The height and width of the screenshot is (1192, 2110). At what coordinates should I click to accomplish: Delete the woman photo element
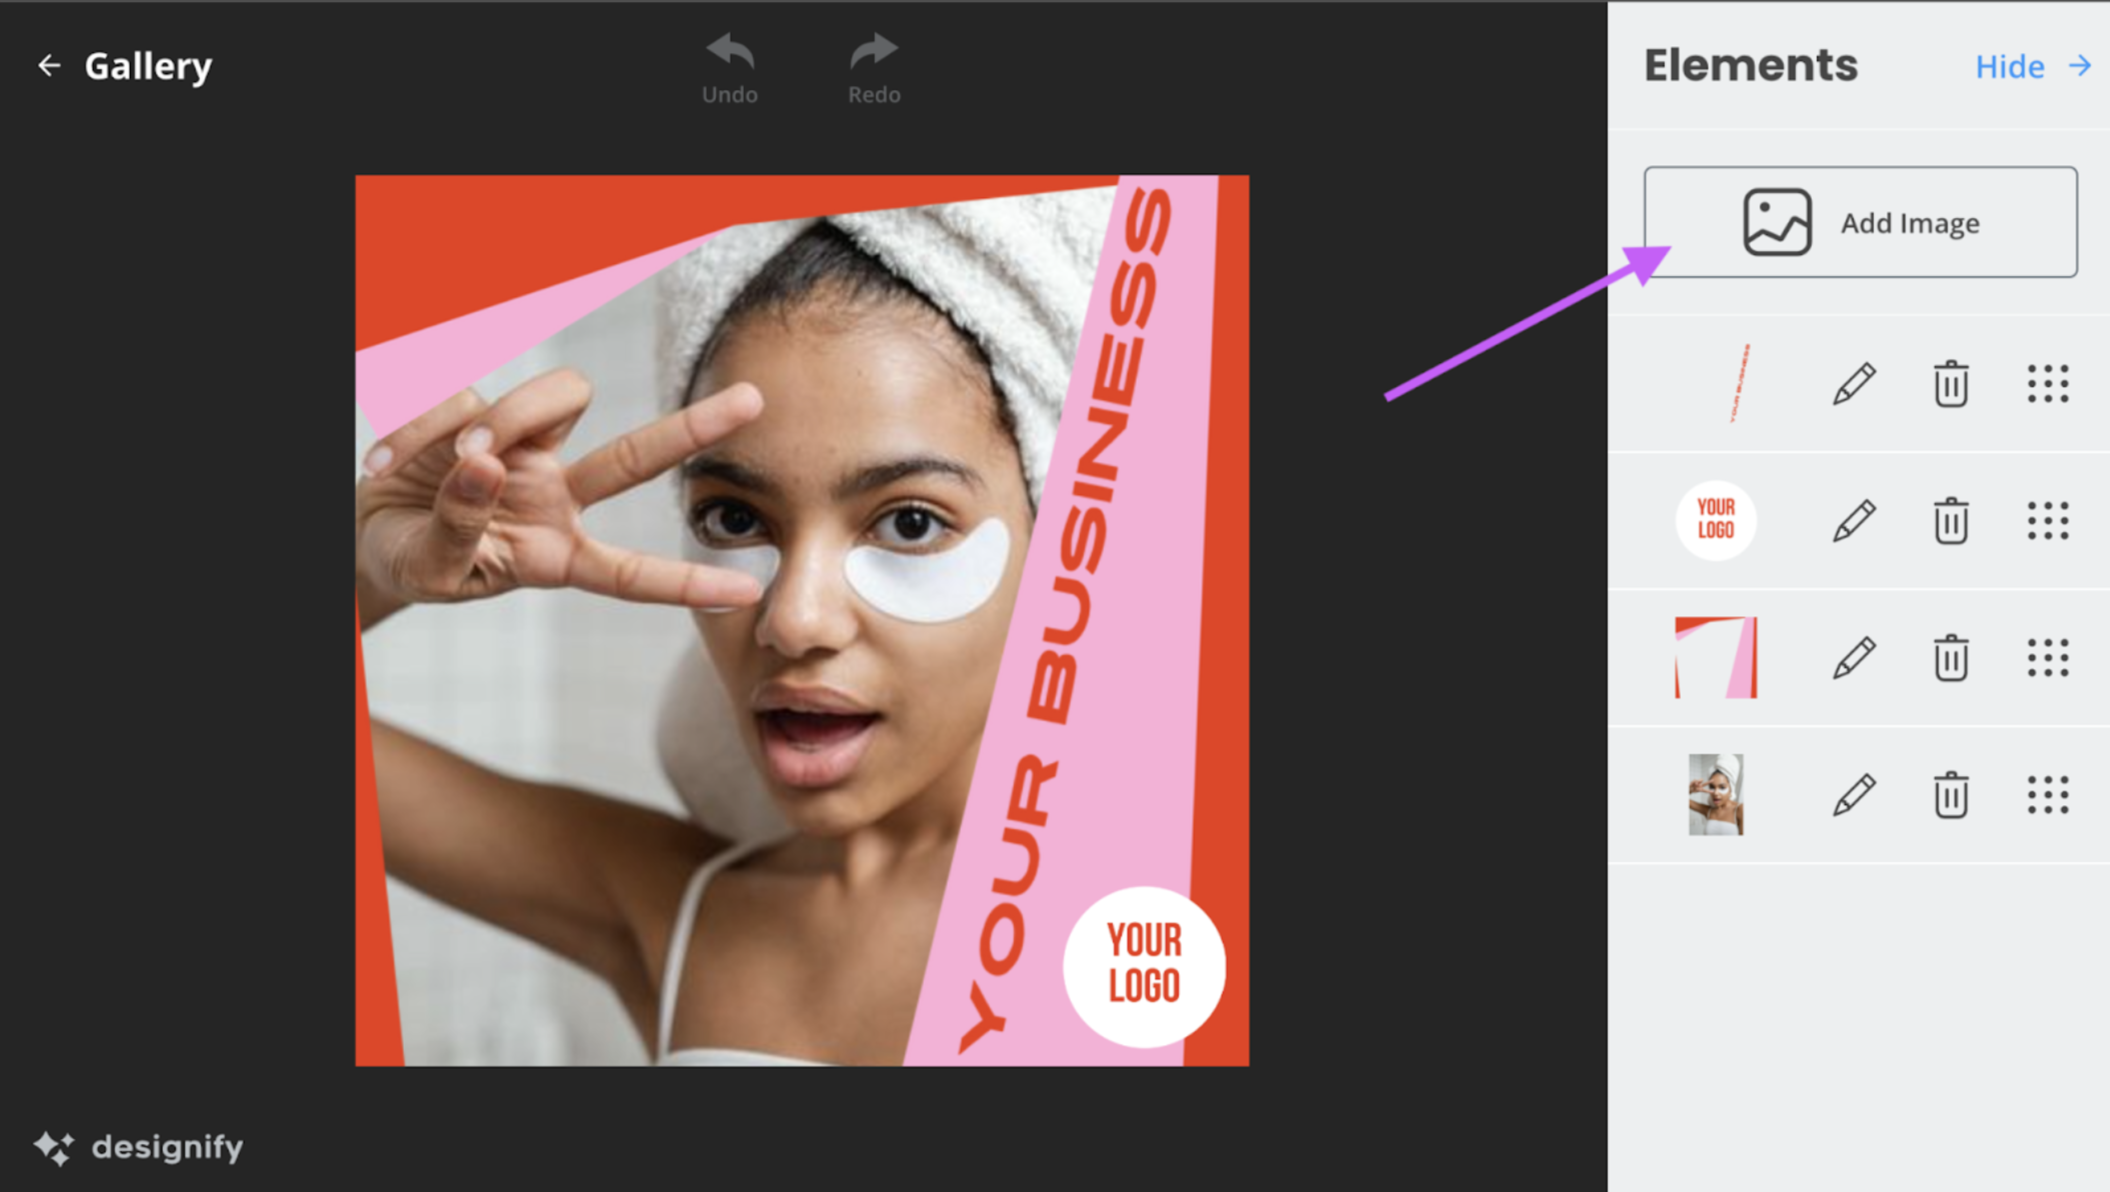click(x=1950, y=795)
